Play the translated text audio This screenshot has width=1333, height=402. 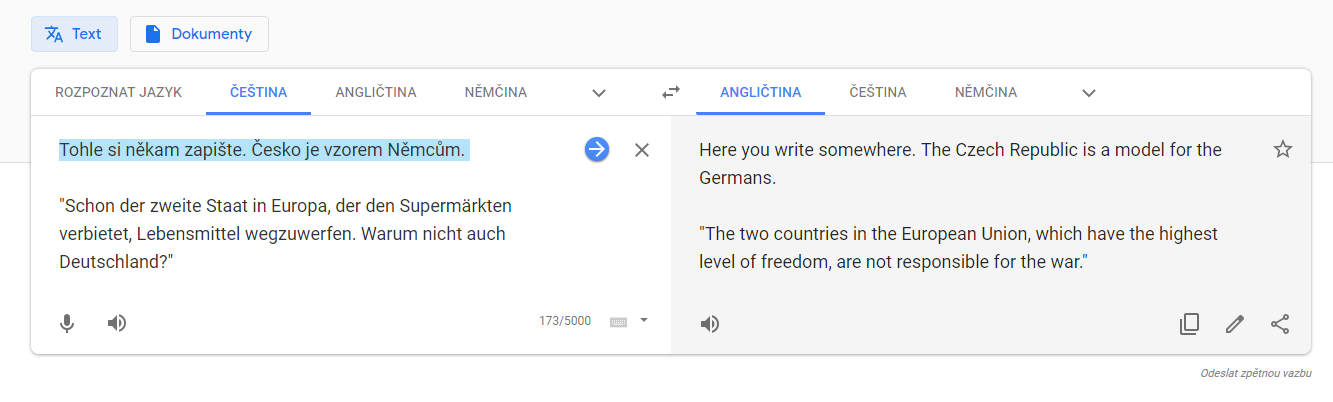point(710,324)
